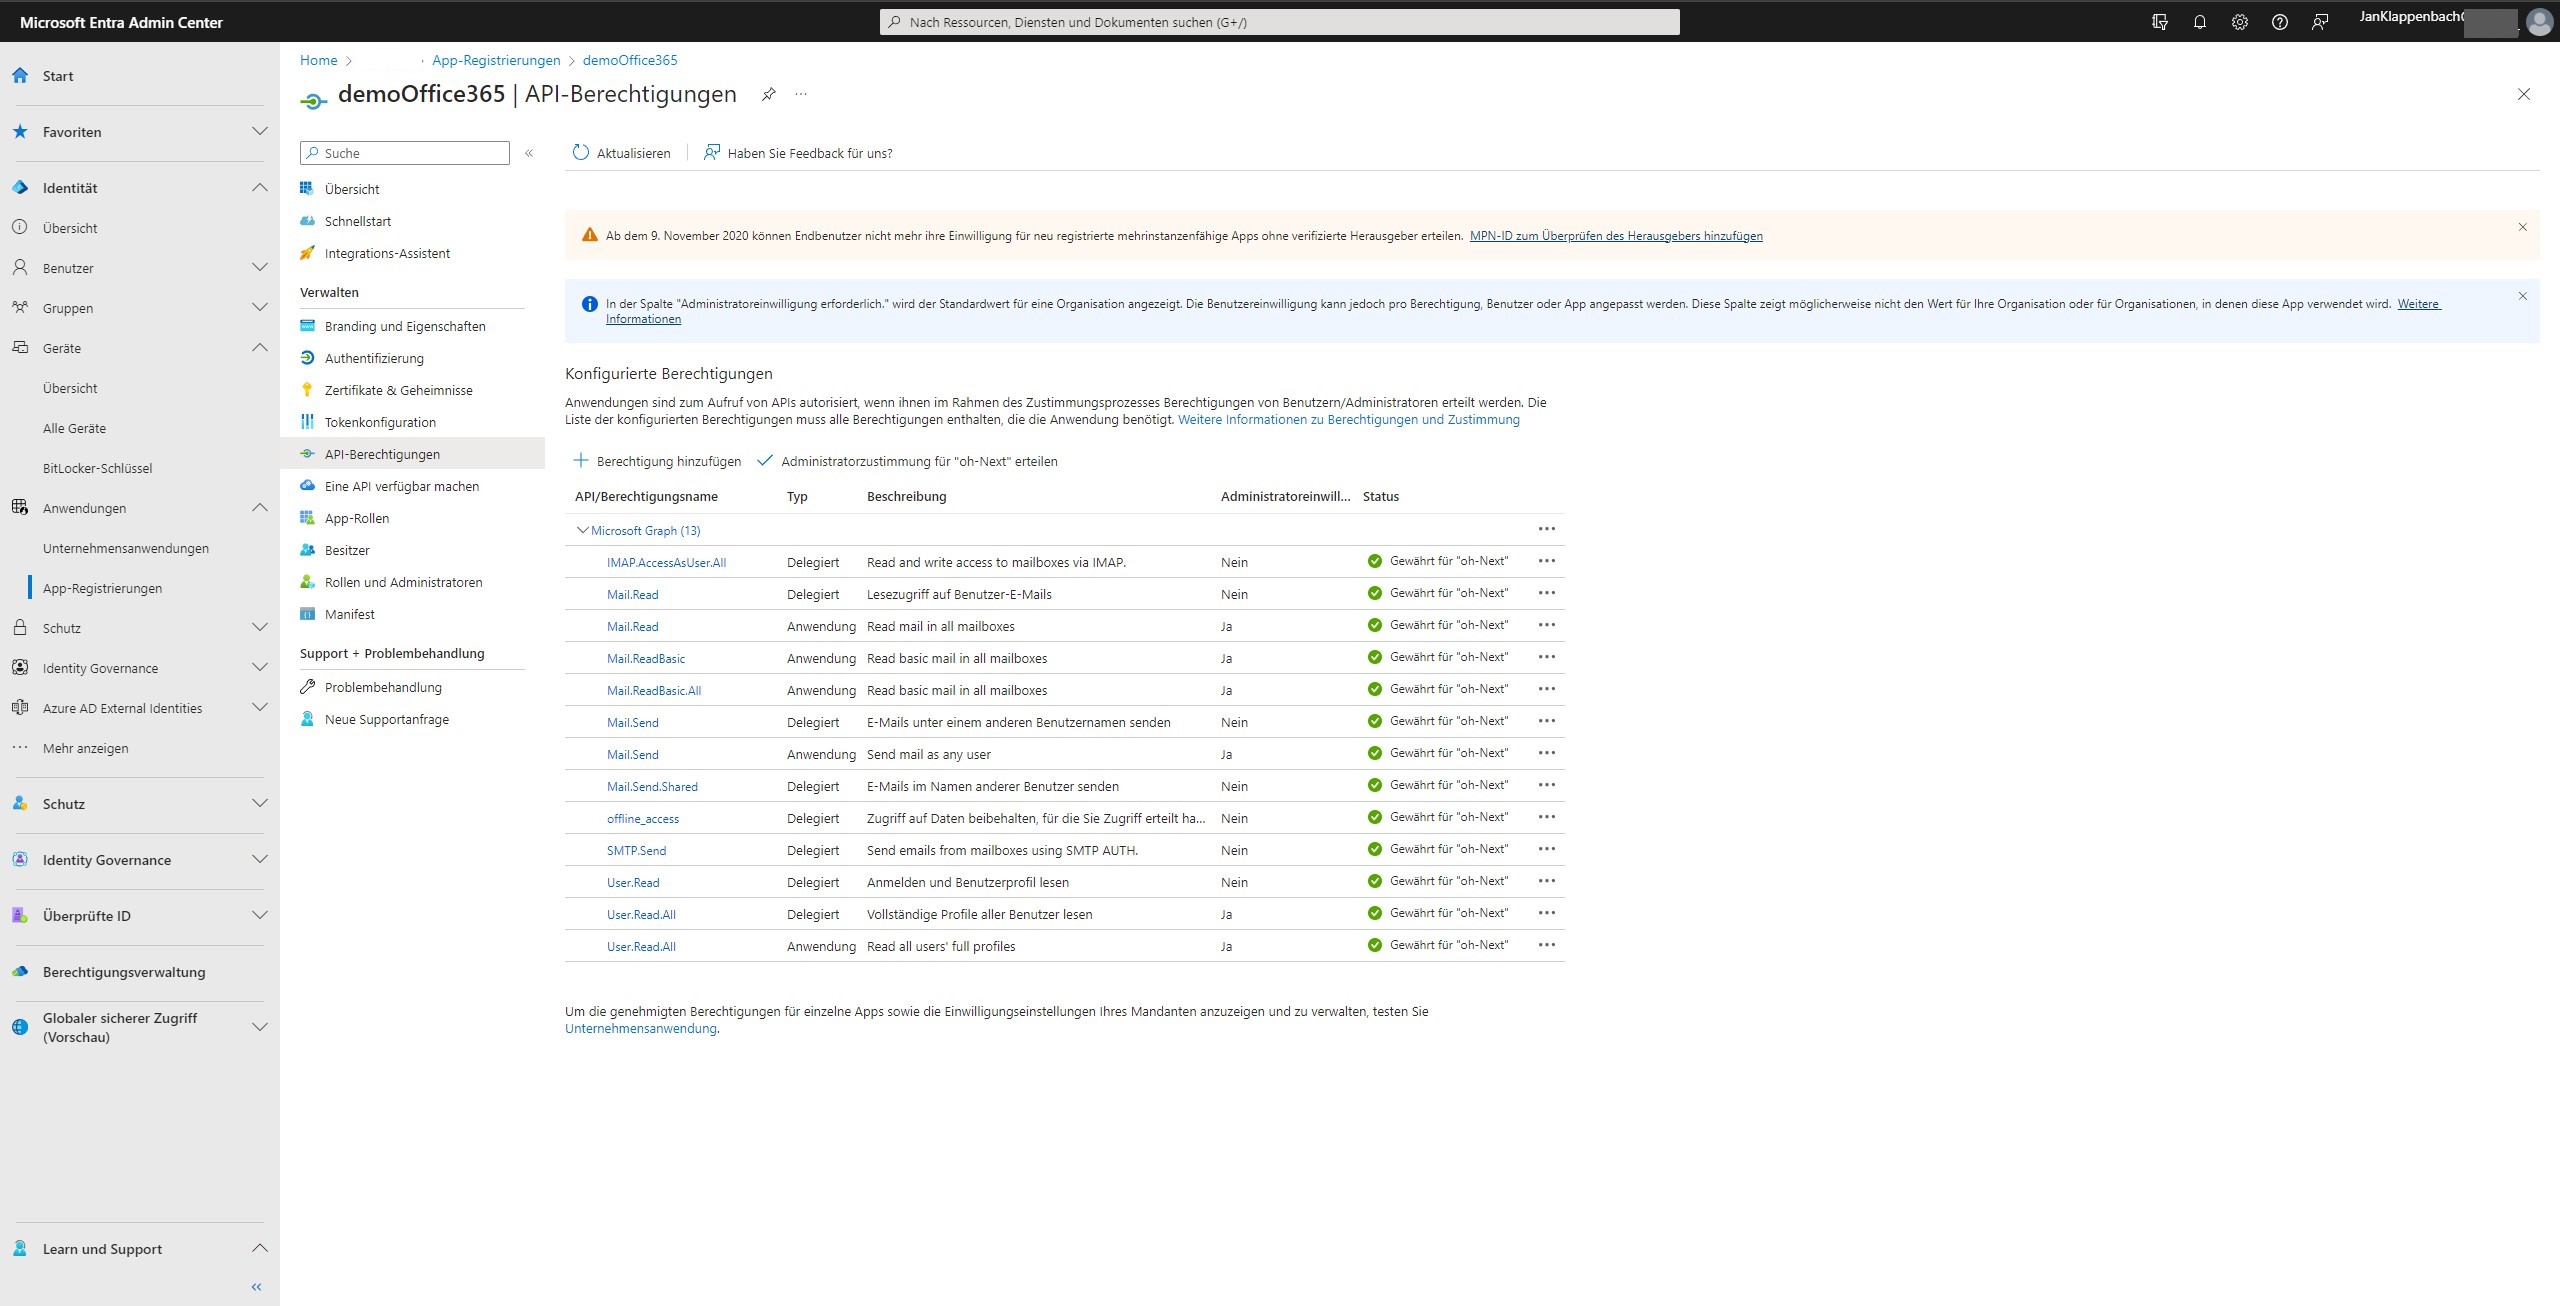2560x1306 pixels.
Task: Open the top bar feedback icon
Action: 2319,22
